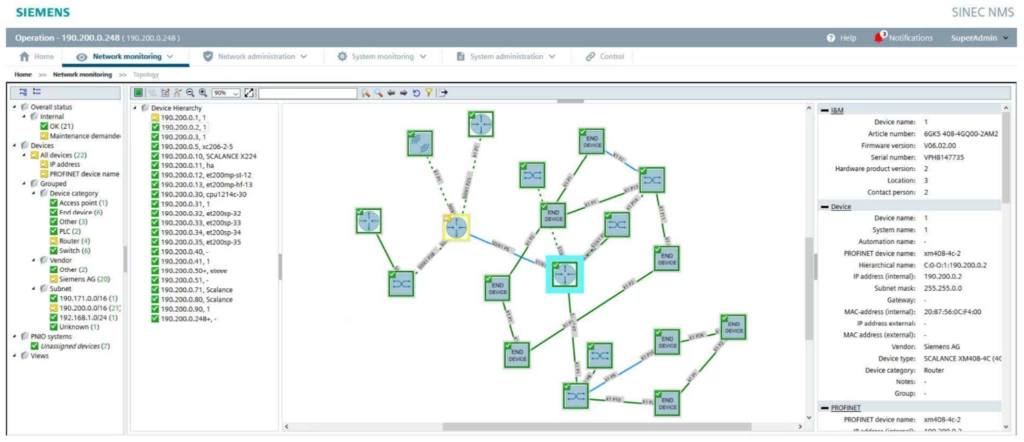
Task: Select the yellow-highlighted router node
Action: (x=457, y=227)
